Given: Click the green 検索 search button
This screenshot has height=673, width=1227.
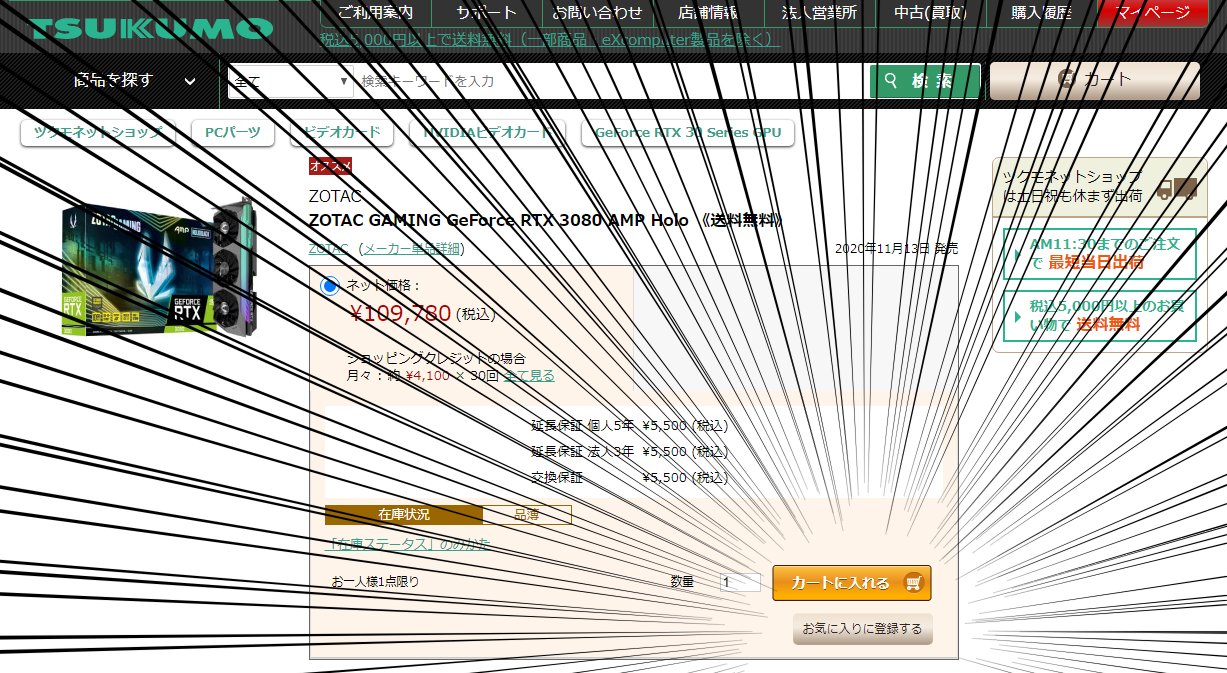Looking at the screenshot, I should [925, 81].
